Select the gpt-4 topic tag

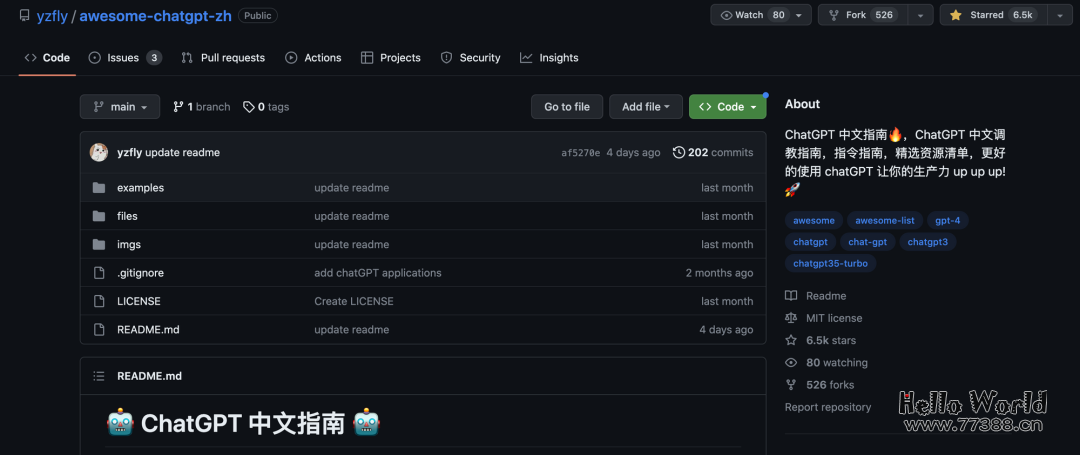[x=948, y=221]
